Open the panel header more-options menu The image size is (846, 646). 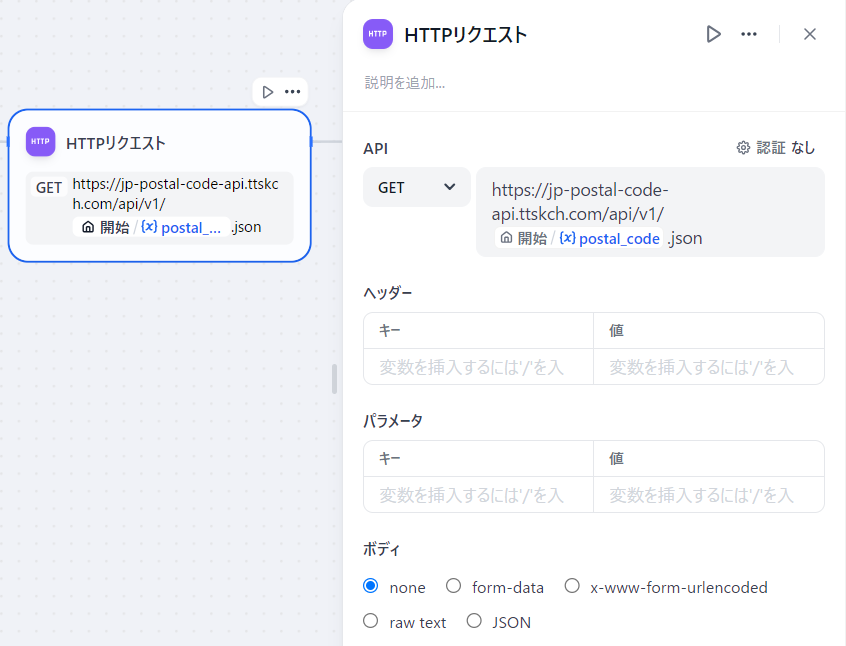pyautogui.click(x=749, y=34)
